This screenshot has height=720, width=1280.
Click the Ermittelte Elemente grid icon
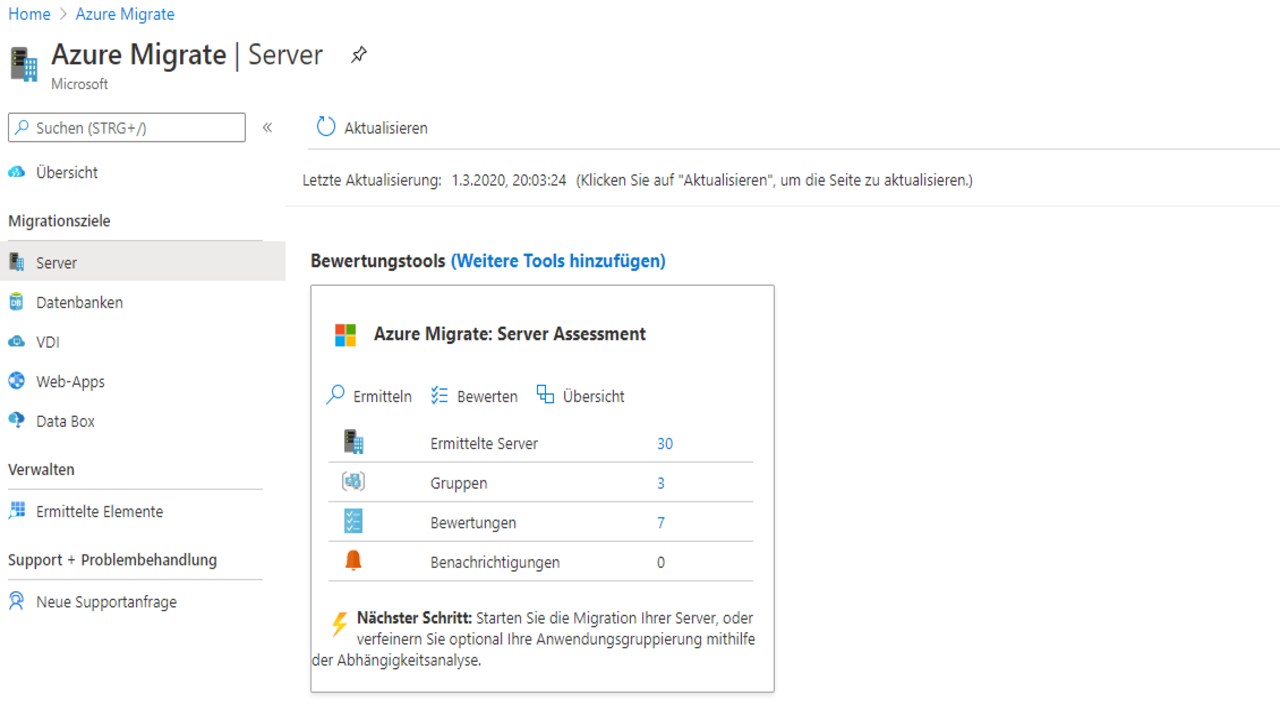click(16, 511)
